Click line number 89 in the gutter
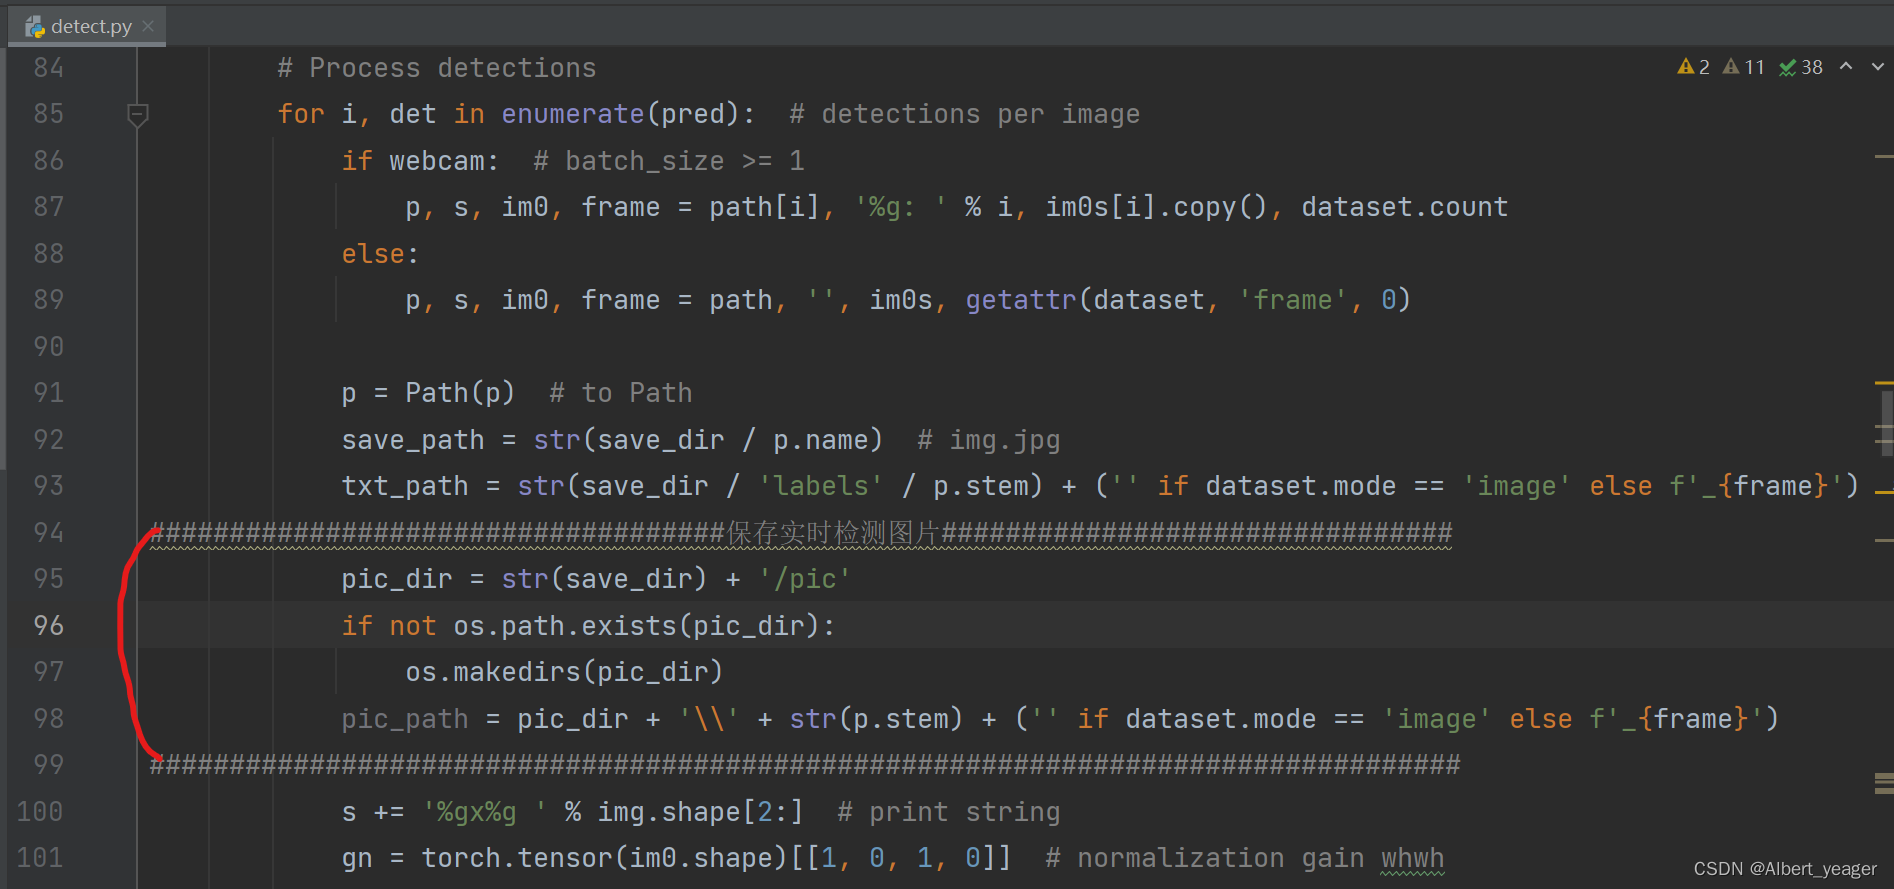The width and height of the screenshot is (1894, 889). pos(48,300)
